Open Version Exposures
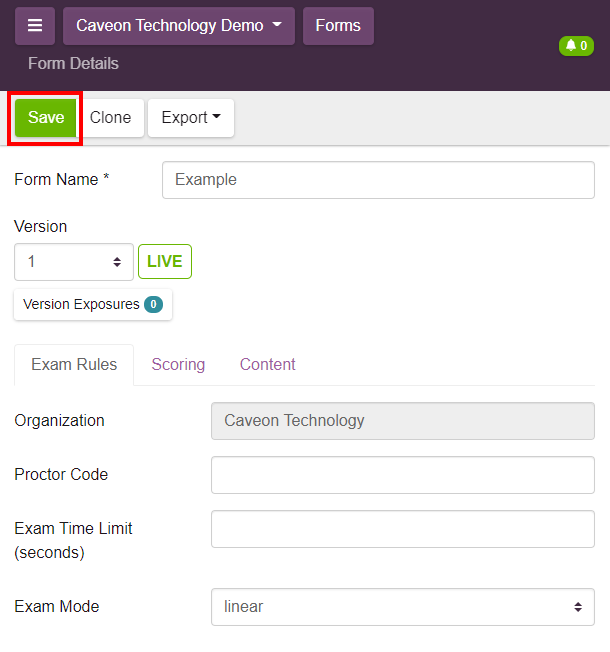610x652 pixels. pos(81,304)
